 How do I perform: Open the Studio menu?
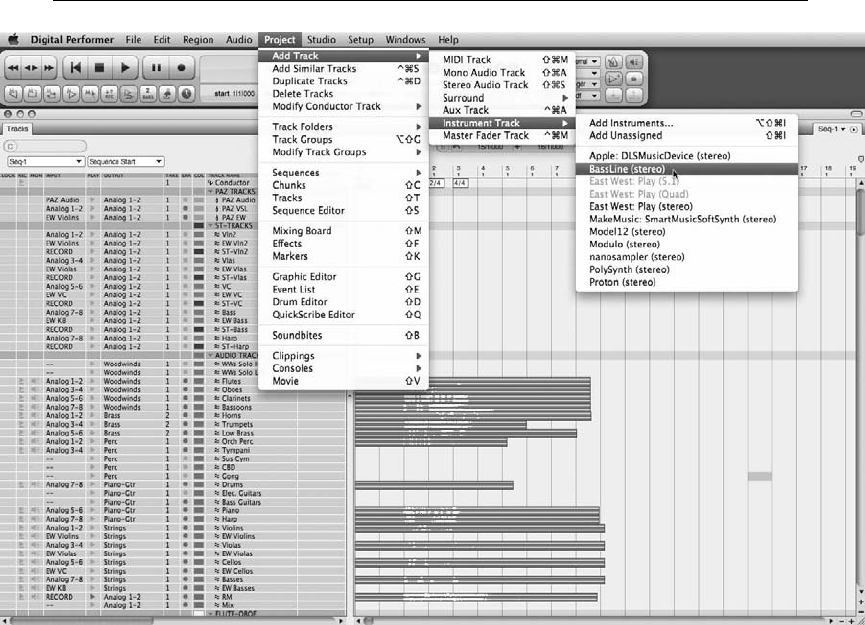(321, 40)
